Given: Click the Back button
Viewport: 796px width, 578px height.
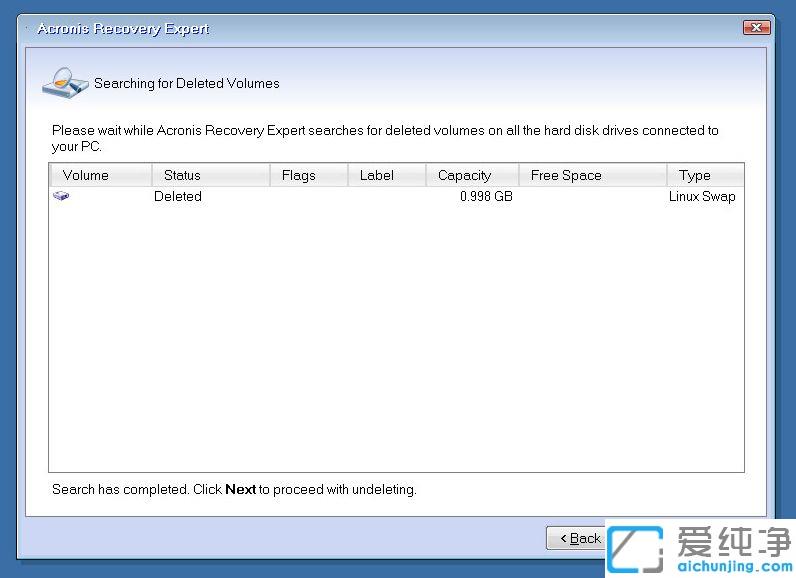Looking at the screenshot, I should tap(576, 538).
